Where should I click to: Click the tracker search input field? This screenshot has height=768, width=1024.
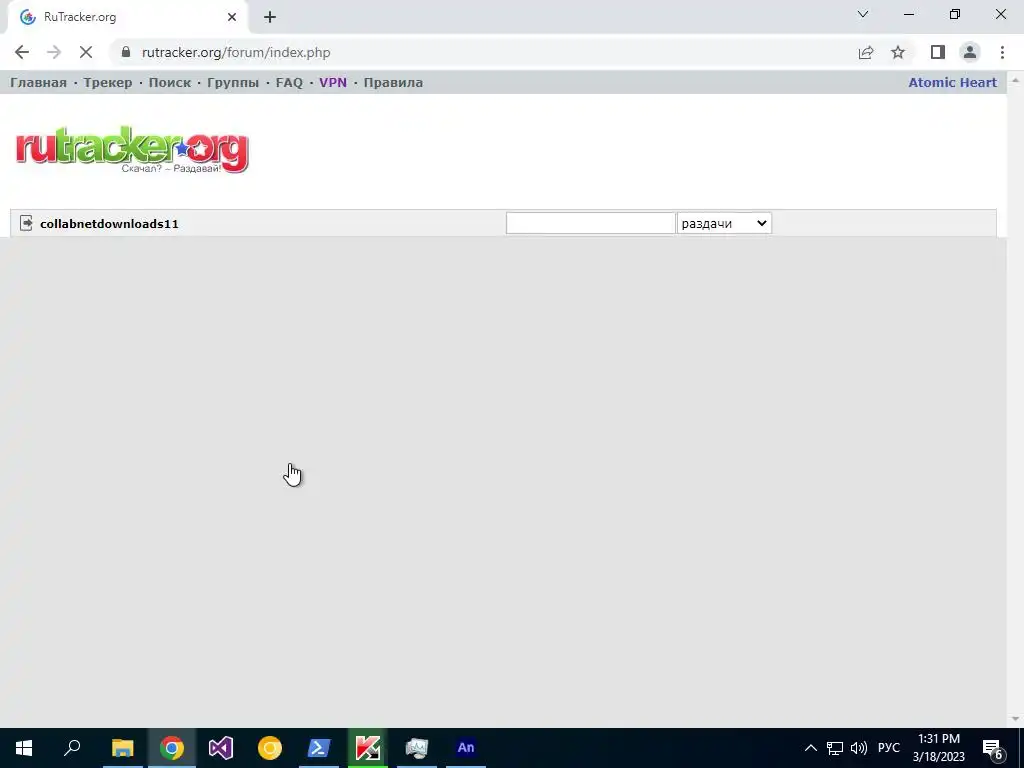tap(590, 223)
